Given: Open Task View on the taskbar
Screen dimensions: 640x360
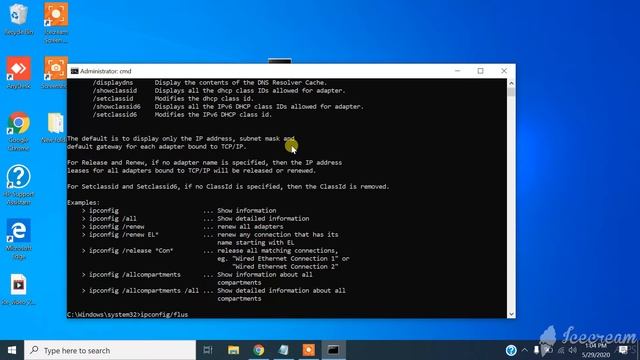Looking at the screenshot, I should [x=208, y=350].
